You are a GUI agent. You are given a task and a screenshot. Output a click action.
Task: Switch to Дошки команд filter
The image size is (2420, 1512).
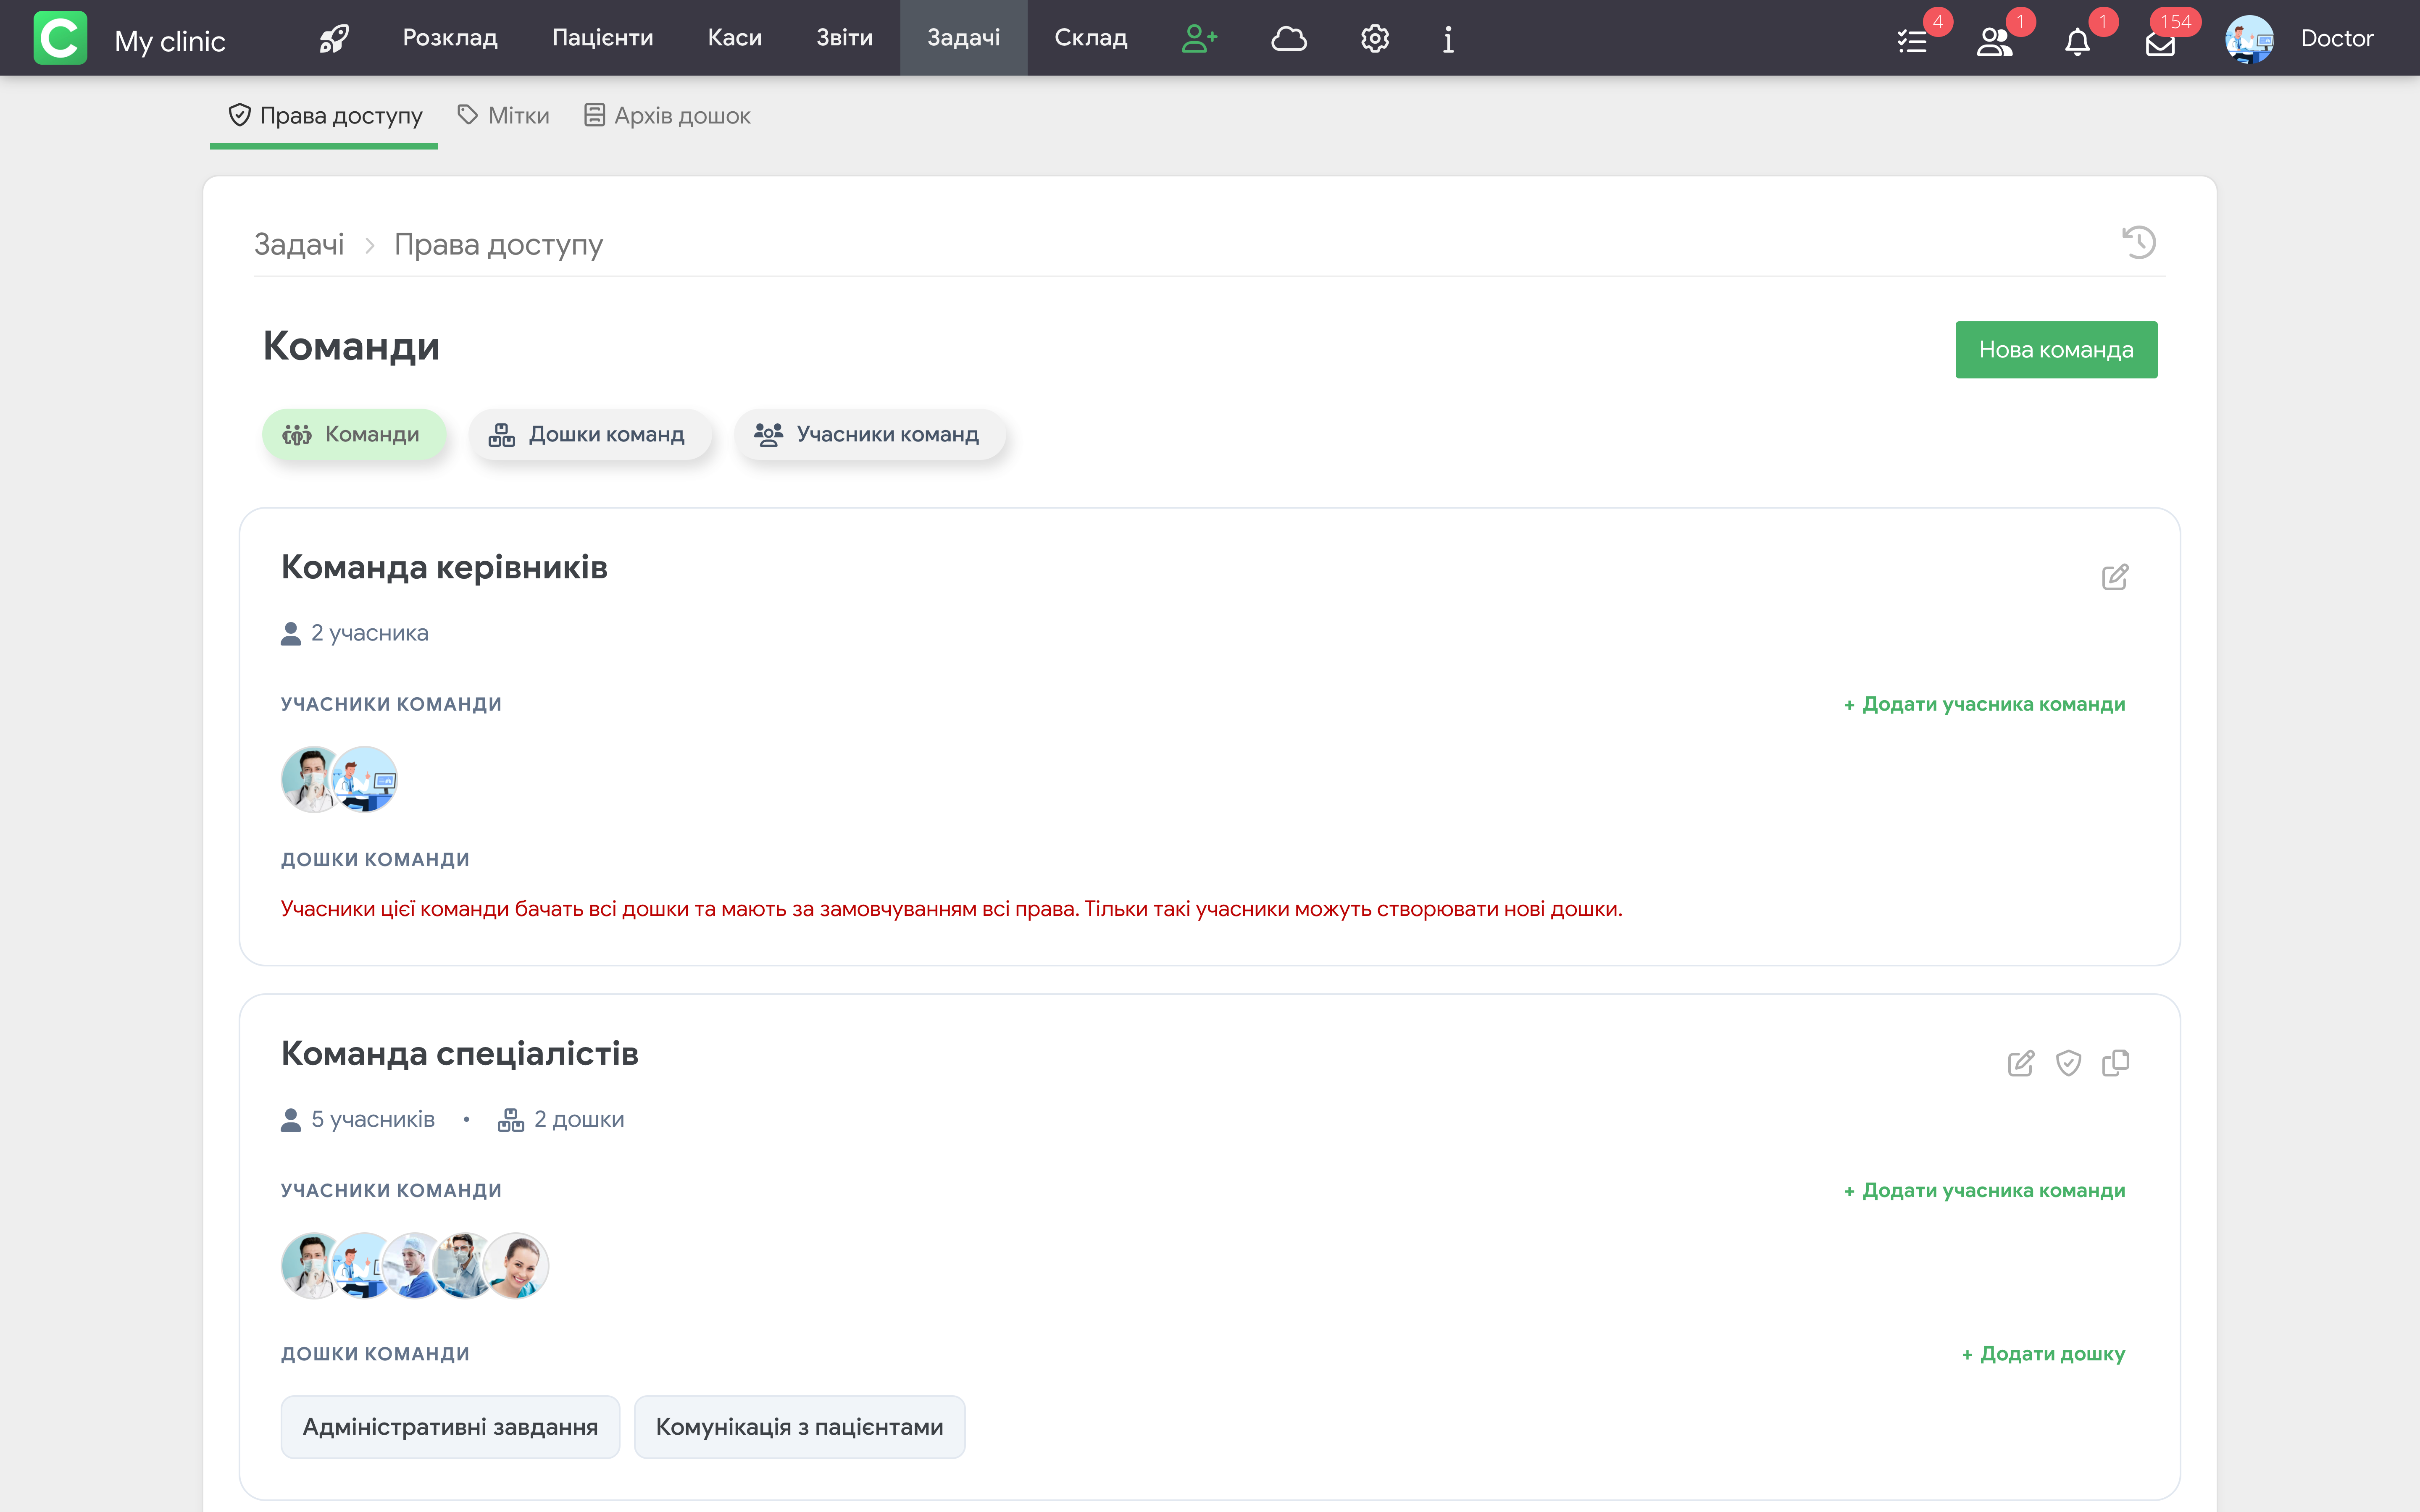(588, 434)
